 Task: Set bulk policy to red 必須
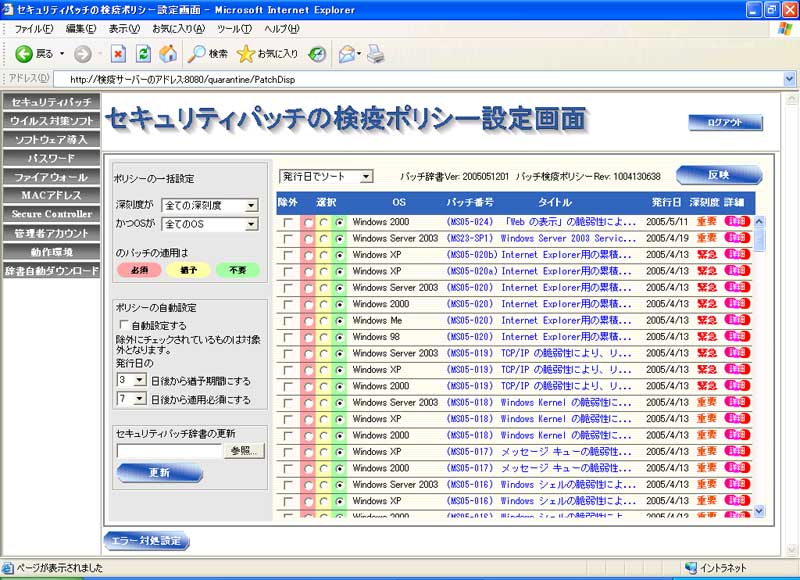pos(139,270)
